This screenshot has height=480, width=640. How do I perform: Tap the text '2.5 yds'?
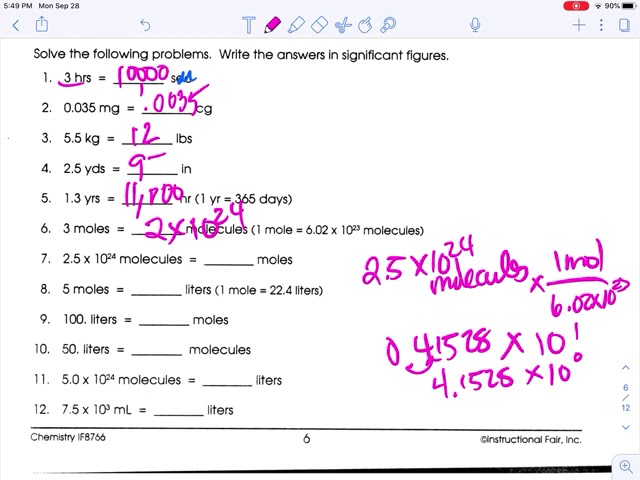pyautogui.click(x=84, y=169)
